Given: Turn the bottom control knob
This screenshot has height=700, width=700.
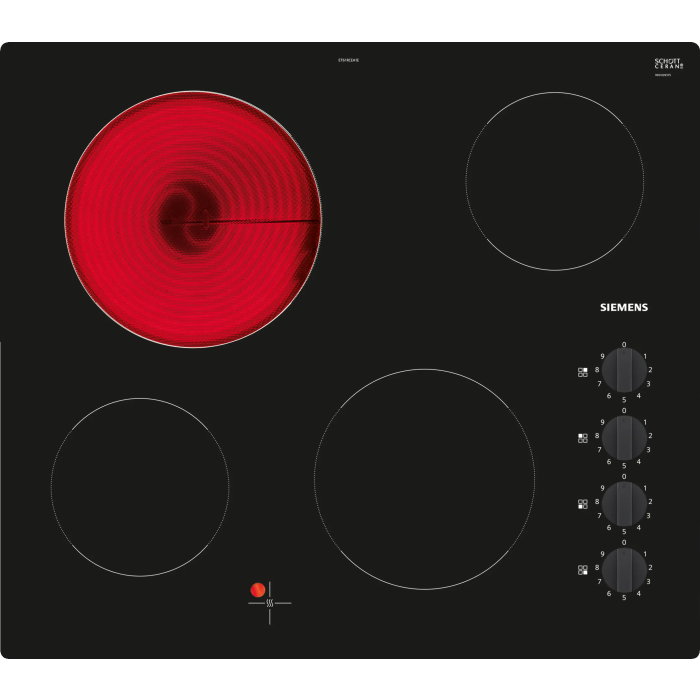Looking at the screenshot, I should 624,569.
